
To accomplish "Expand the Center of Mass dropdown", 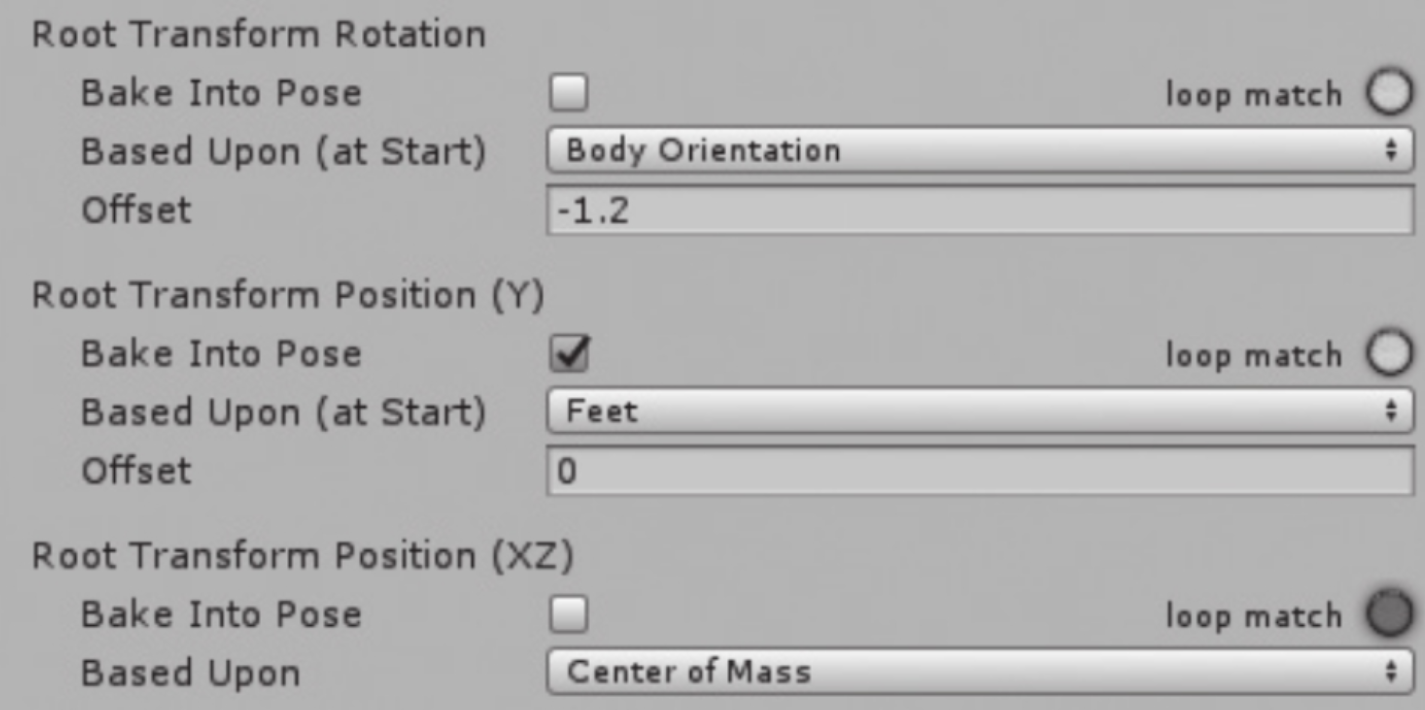I will [x=979, y=671].
